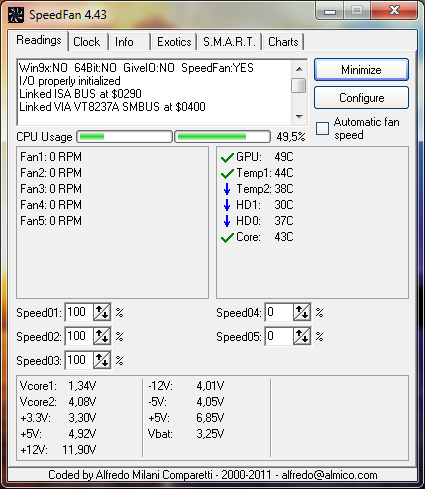This screenshot has height=489, width=425.
Task: Click log line 'Linked ISA BUS at $0290'
Action: [x=80, y=94]
